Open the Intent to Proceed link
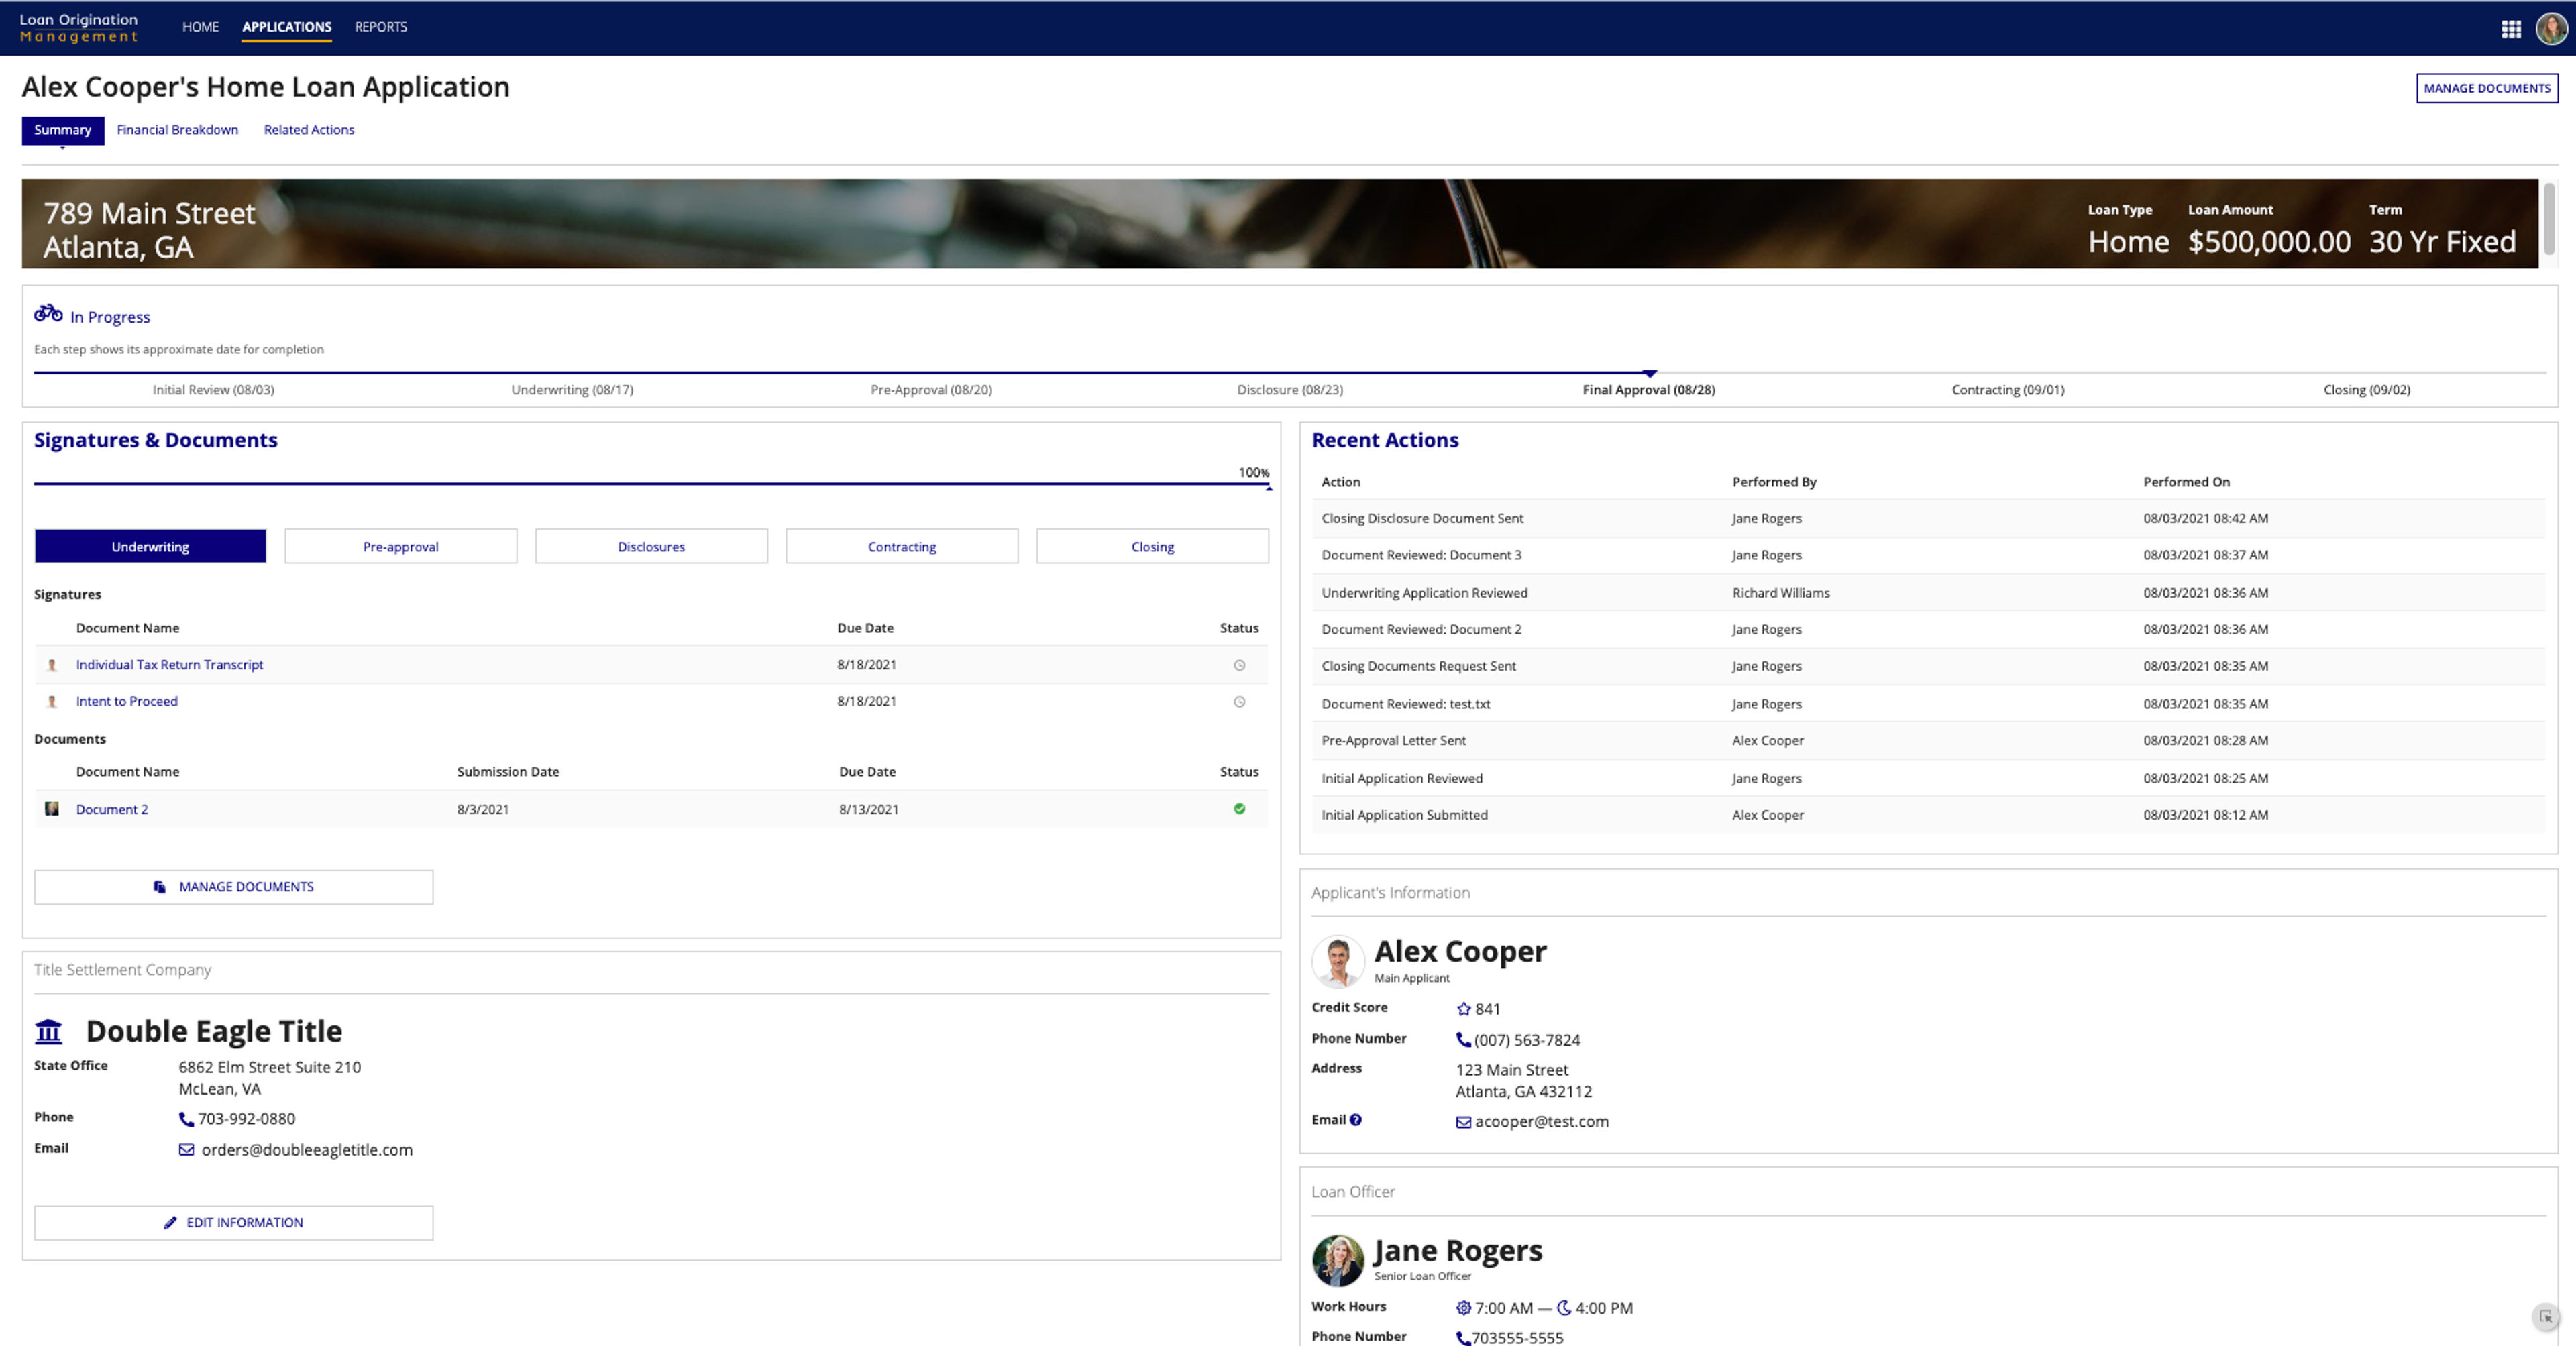The image size is (2576, 1346). pos(127,702)
